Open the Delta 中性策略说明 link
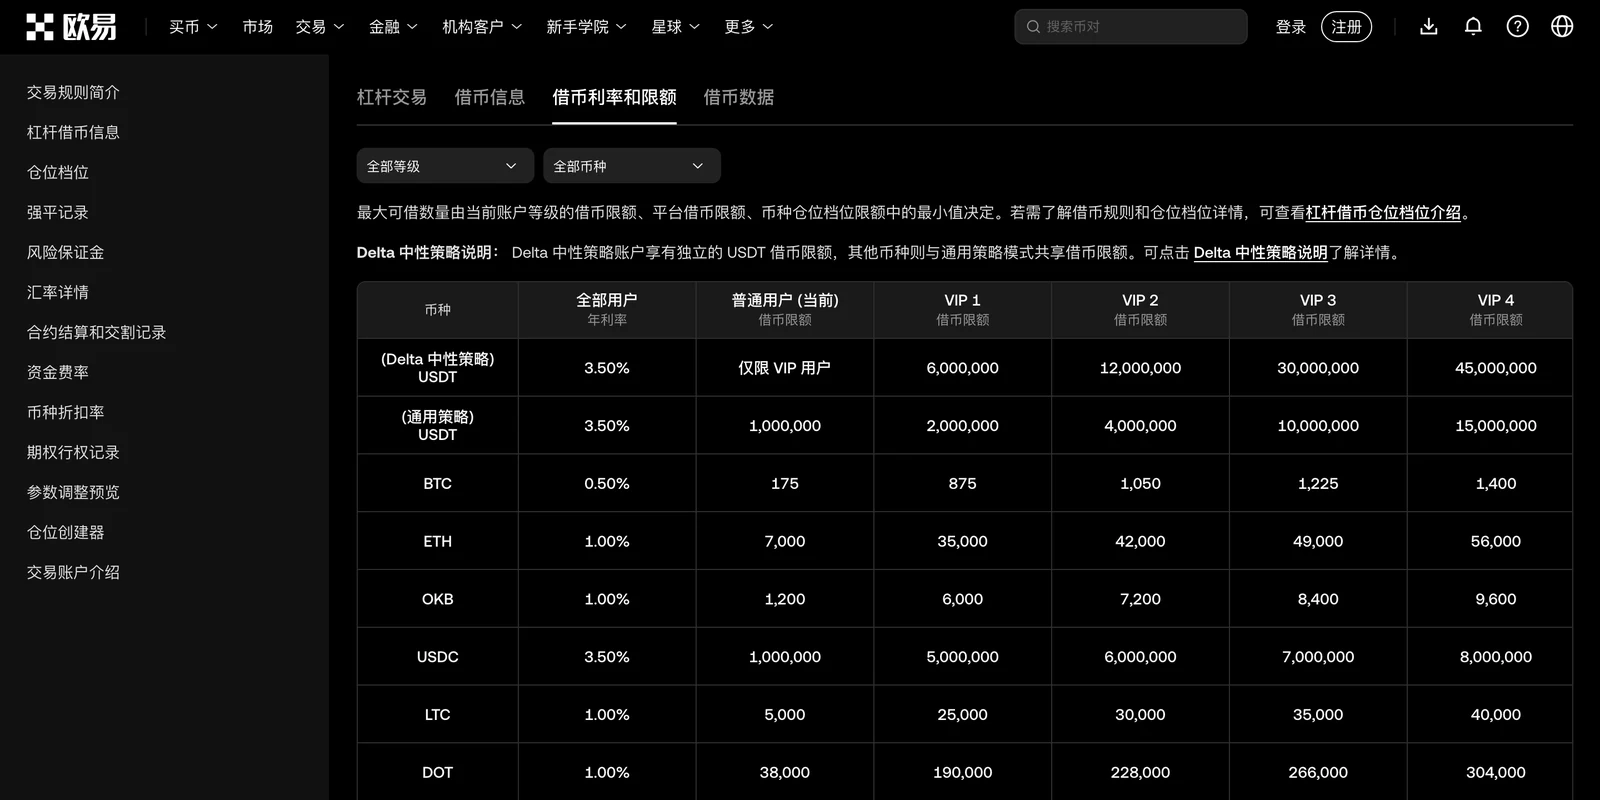The image size is (1600, 800). point(1260,252)
